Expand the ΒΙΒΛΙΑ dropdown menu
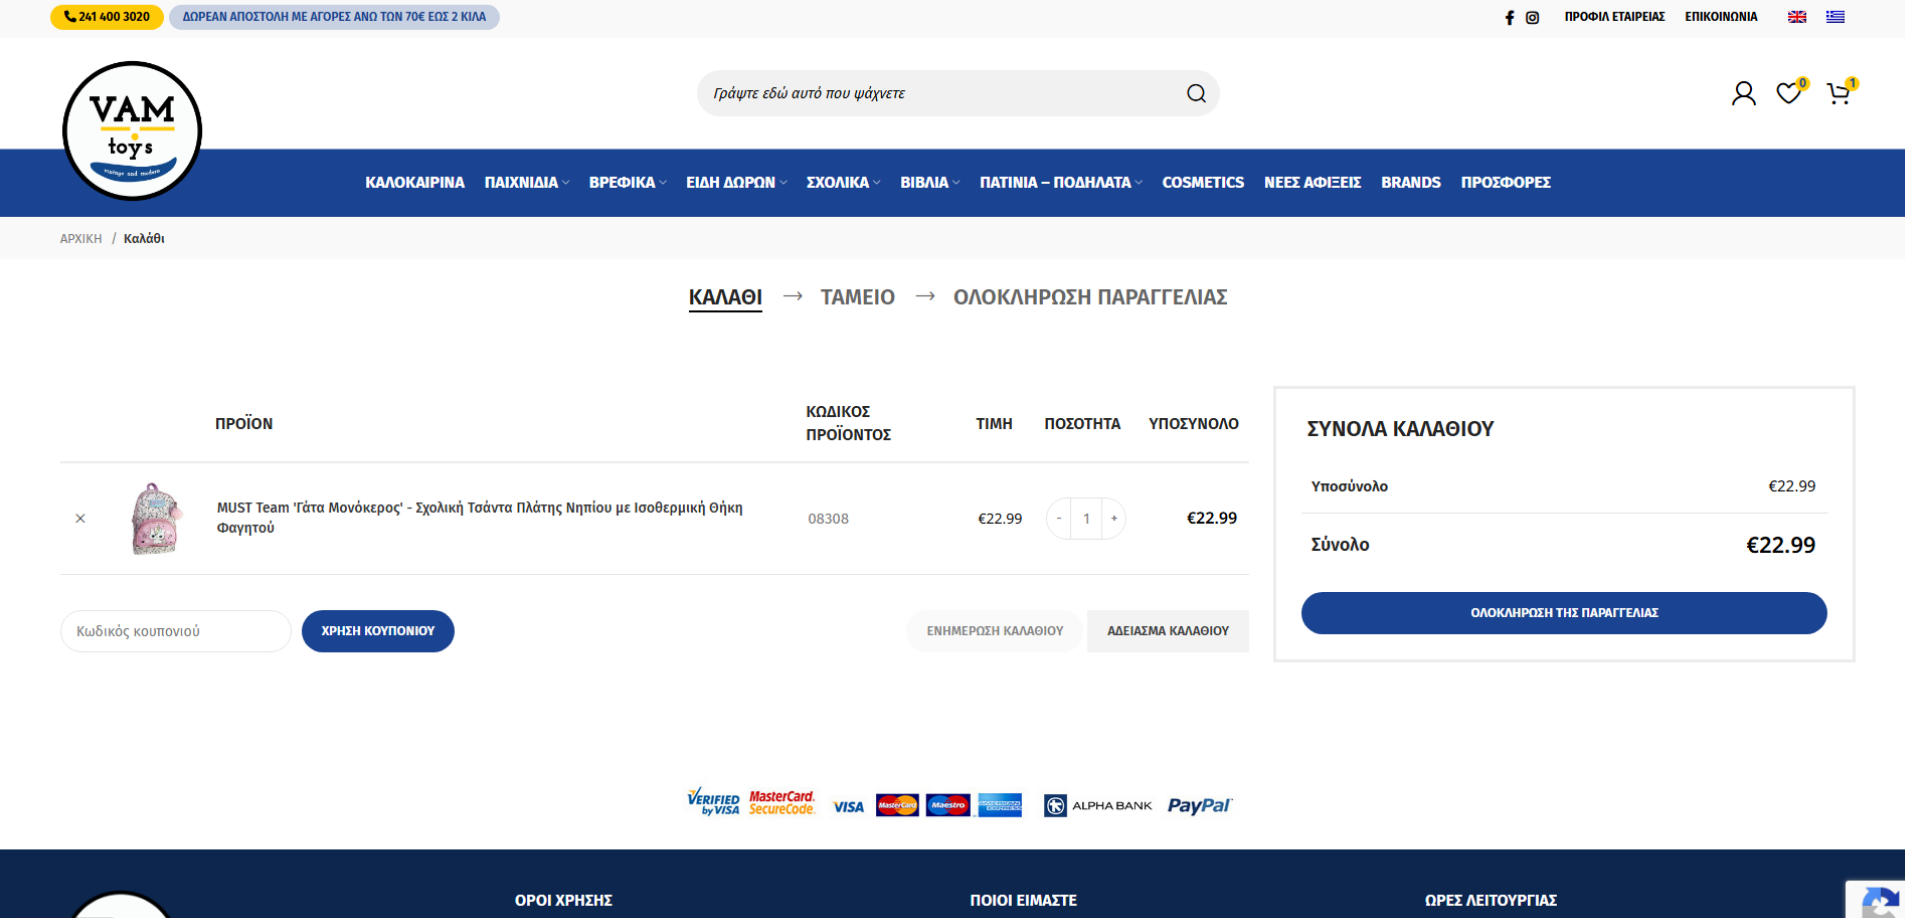This screenshot has width=1905, height=918. (930, 182)
